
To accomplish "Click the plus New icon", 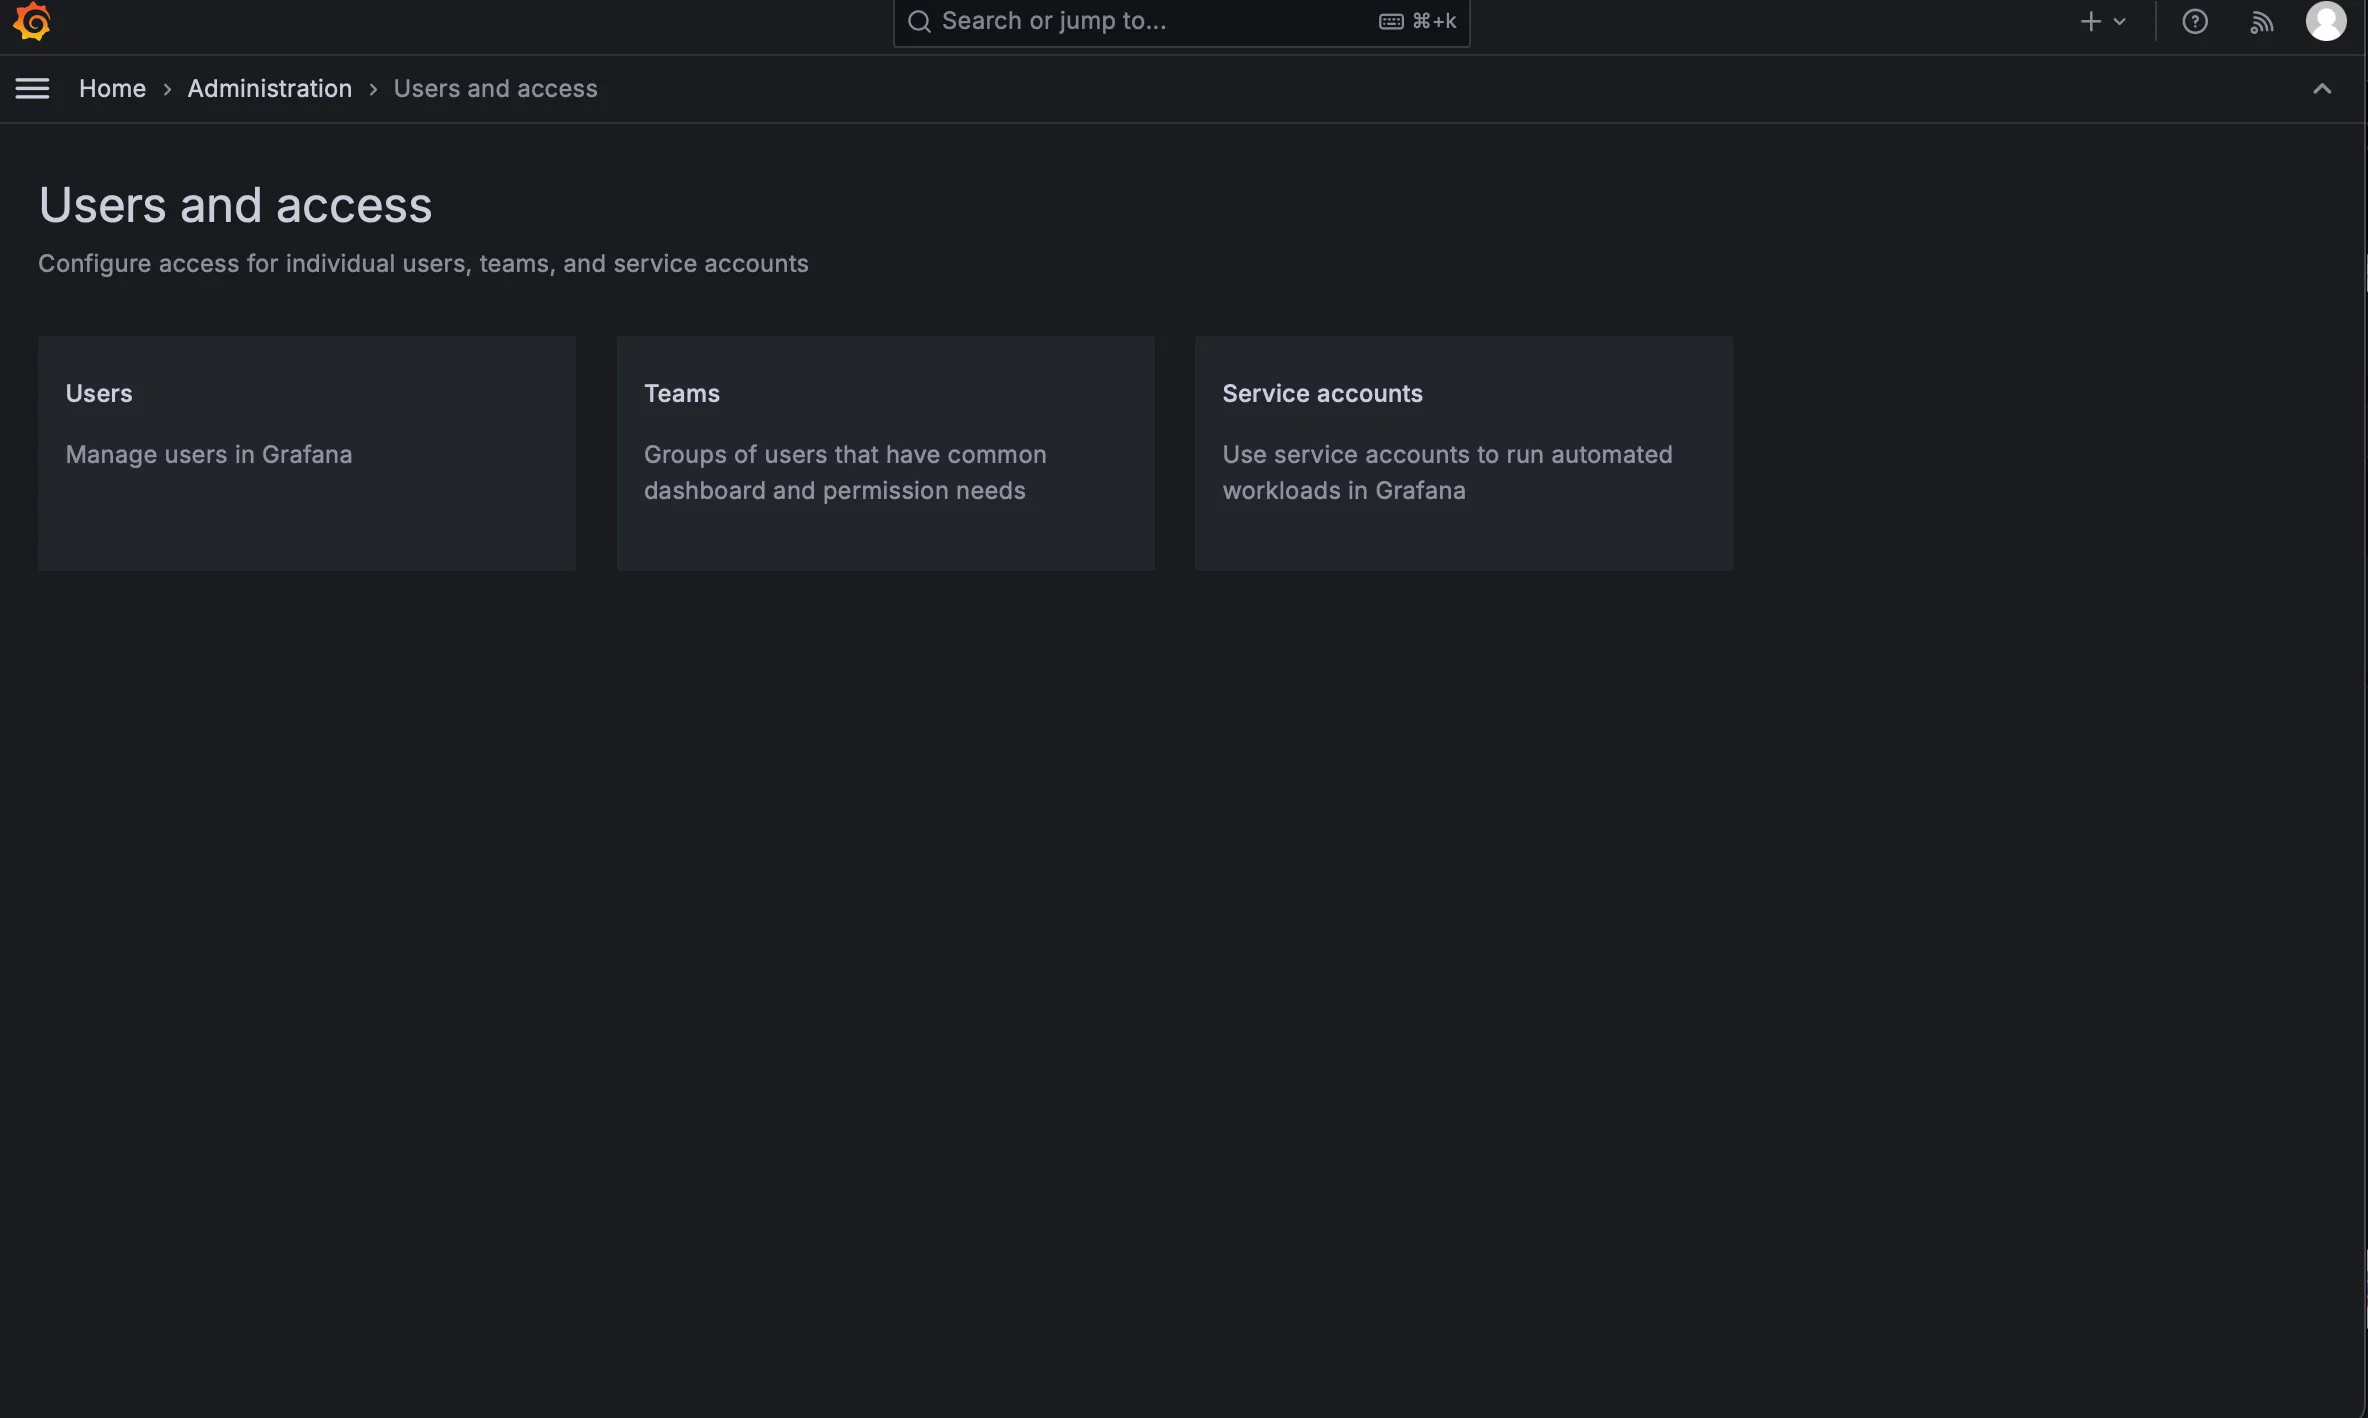I will coord(2090,21).
